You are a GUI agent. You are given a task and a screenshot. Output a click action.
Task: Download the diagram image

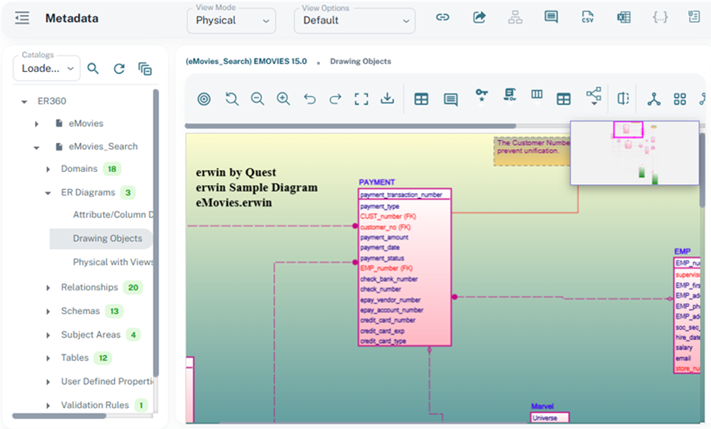coord(387,98)
